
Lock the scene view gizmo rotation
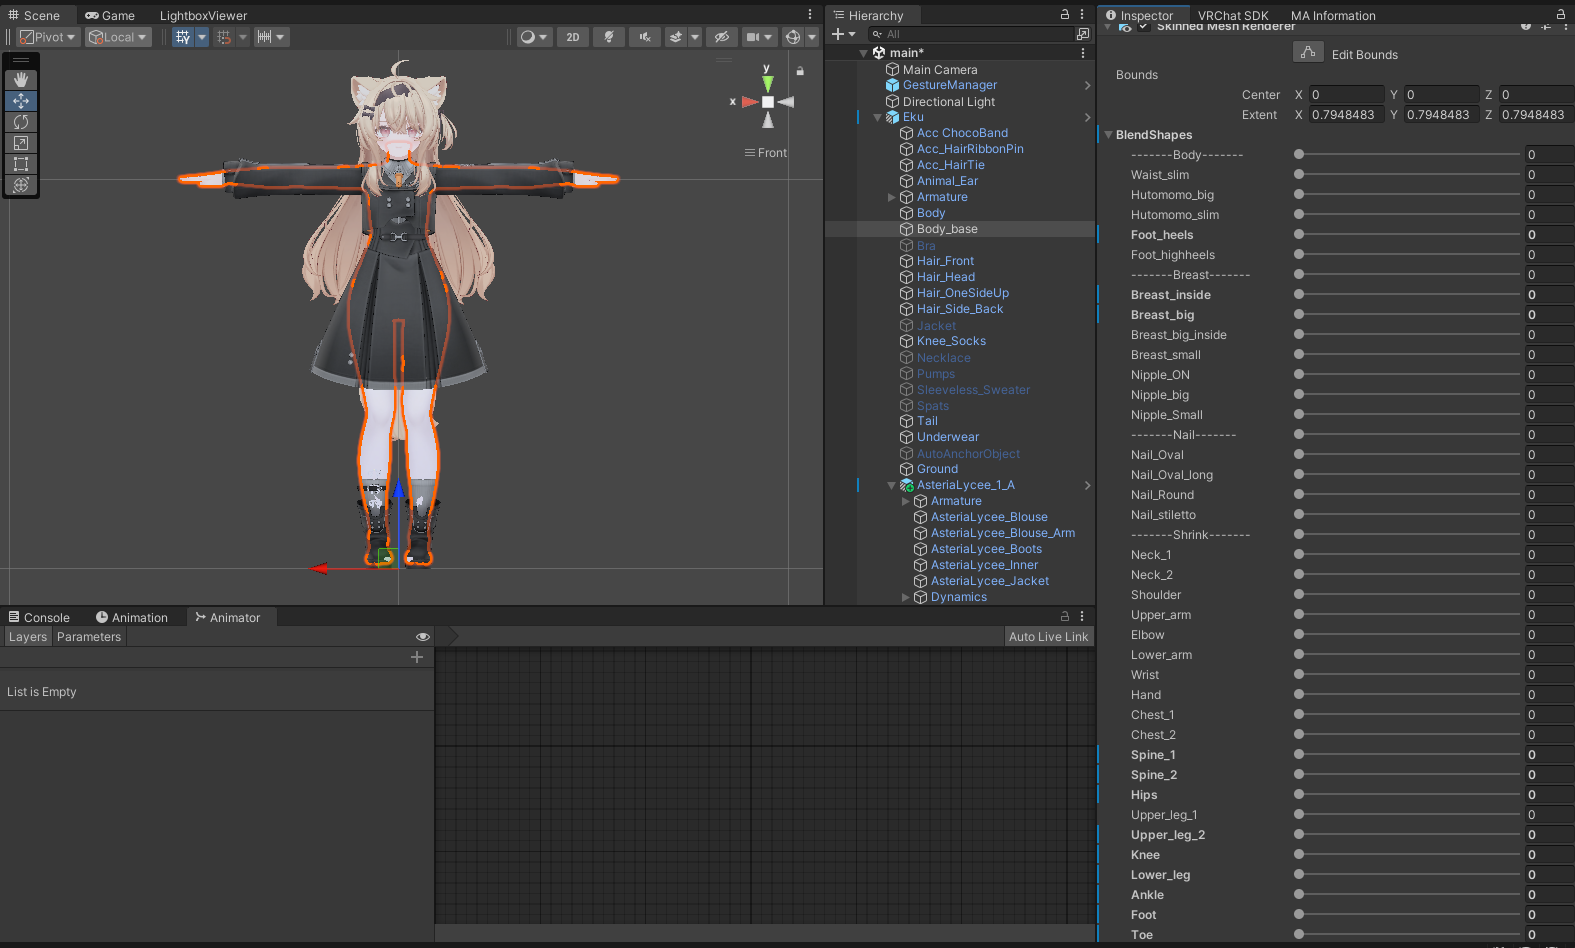click(800, 71)
